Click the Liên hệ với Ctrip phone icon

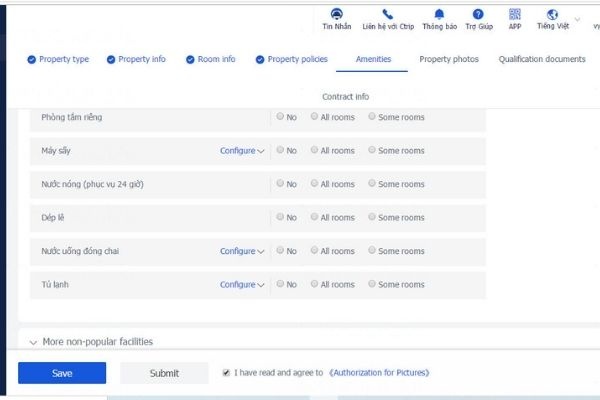(x=388, y=15)
